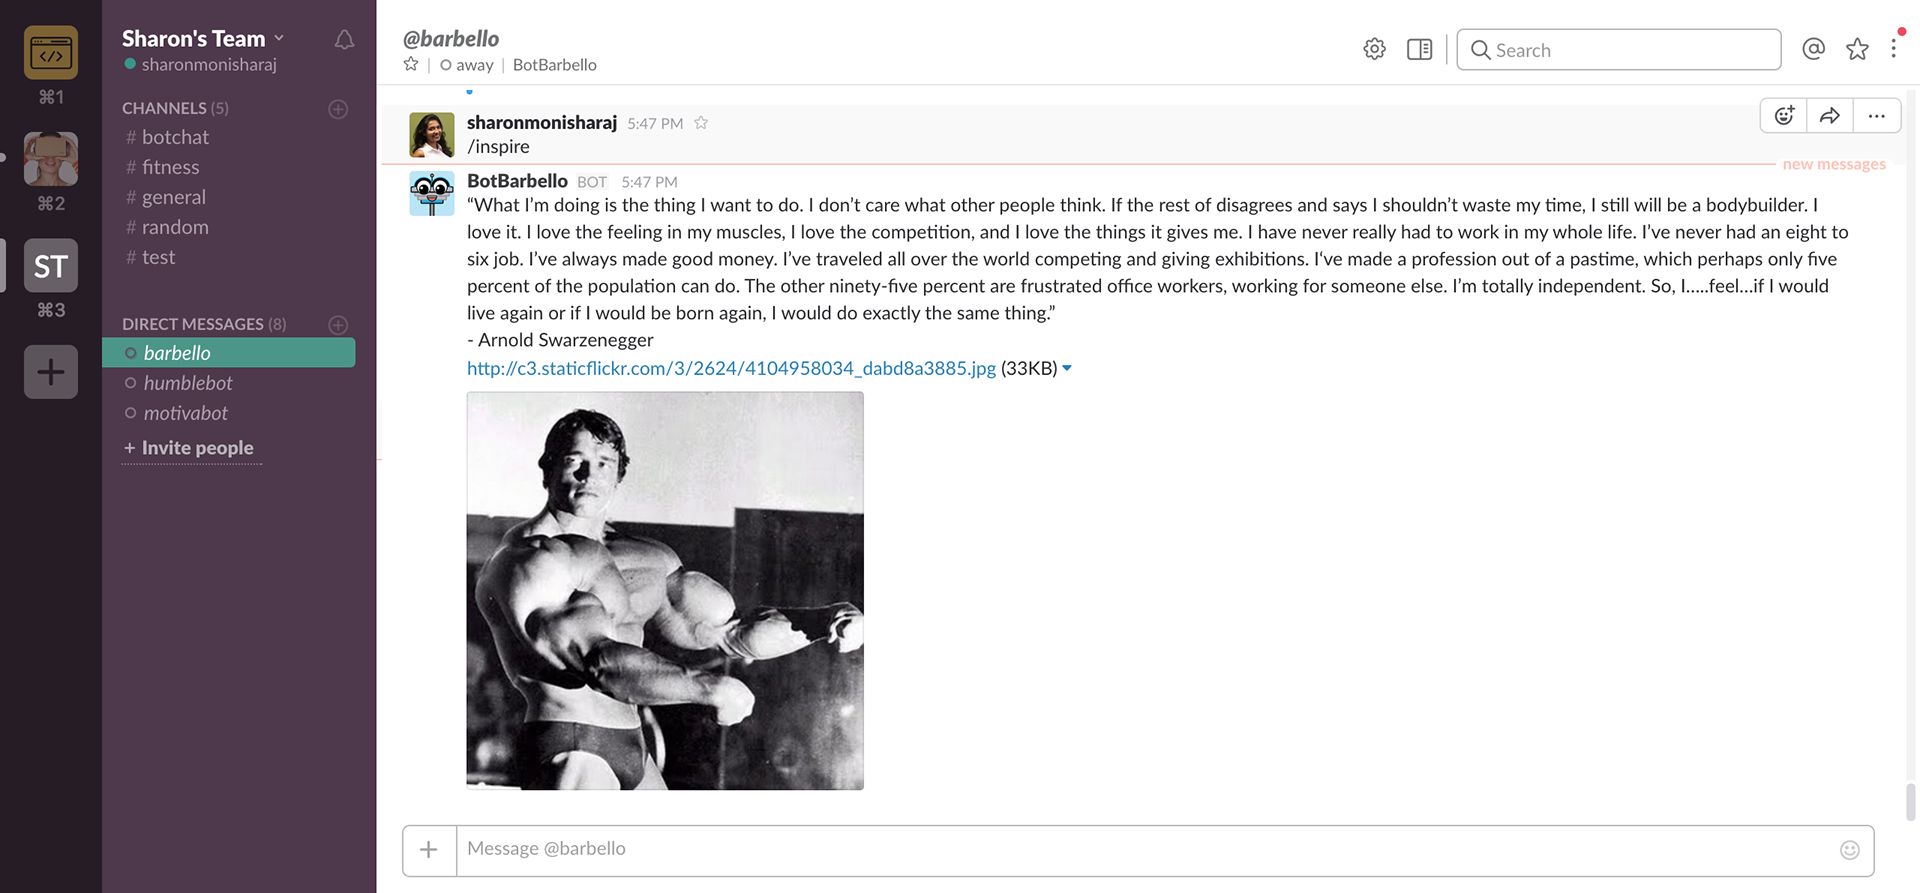Open notification bell preferences
1920x893 pixels.
pyautogui.click(x=344, y=40)
